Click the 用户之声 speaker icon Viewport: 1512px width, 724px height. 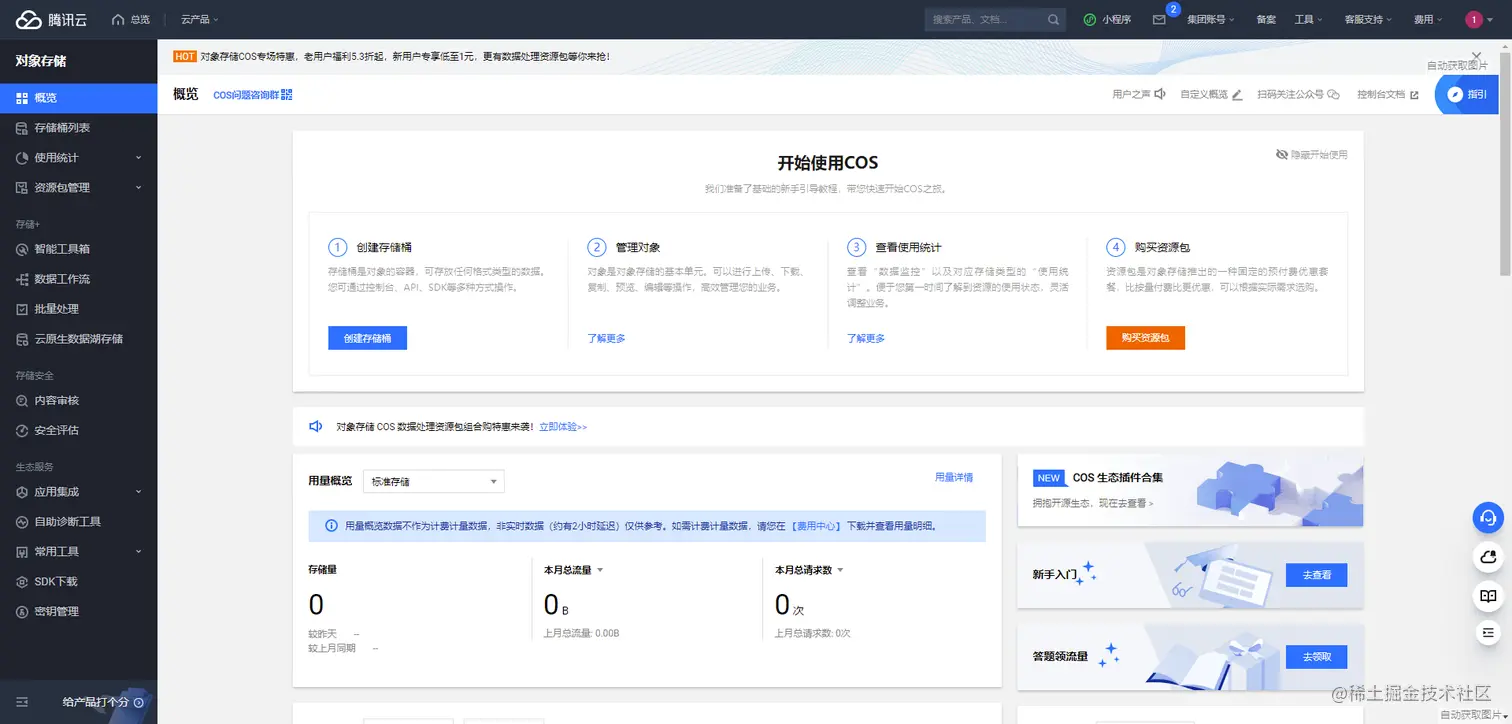point(1160,94)
